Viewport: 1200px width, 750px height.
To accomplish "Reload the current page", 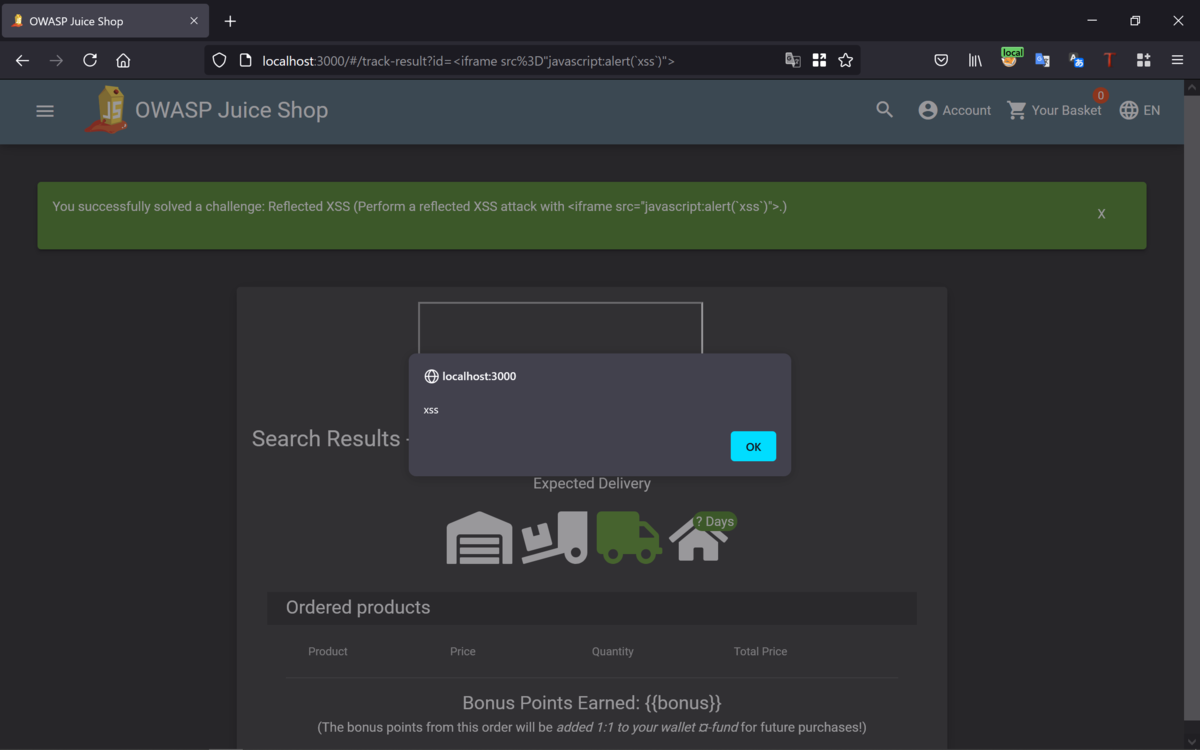I will (90, 60).
